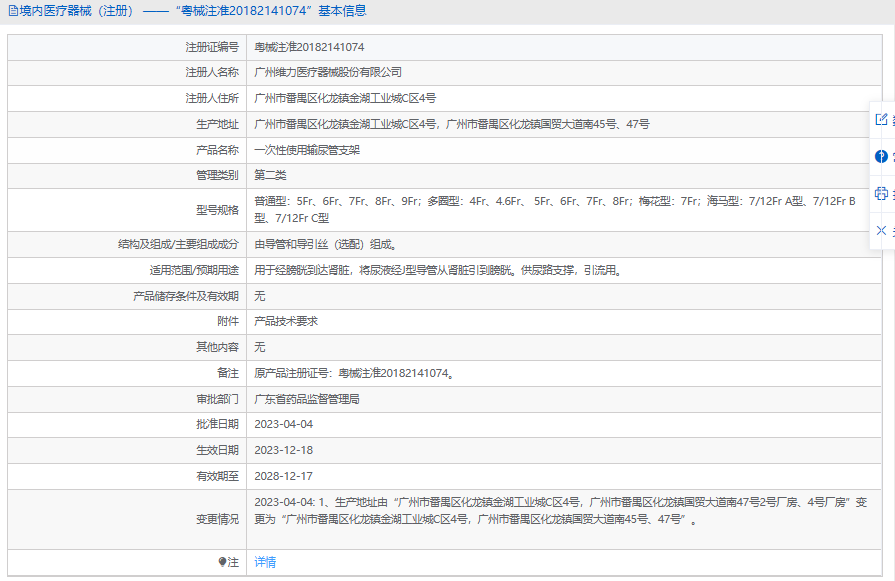Select registrant name 广州维力医疗器械股份有限公司
Viewport: 895px width, 581px height.
(328, 72)
